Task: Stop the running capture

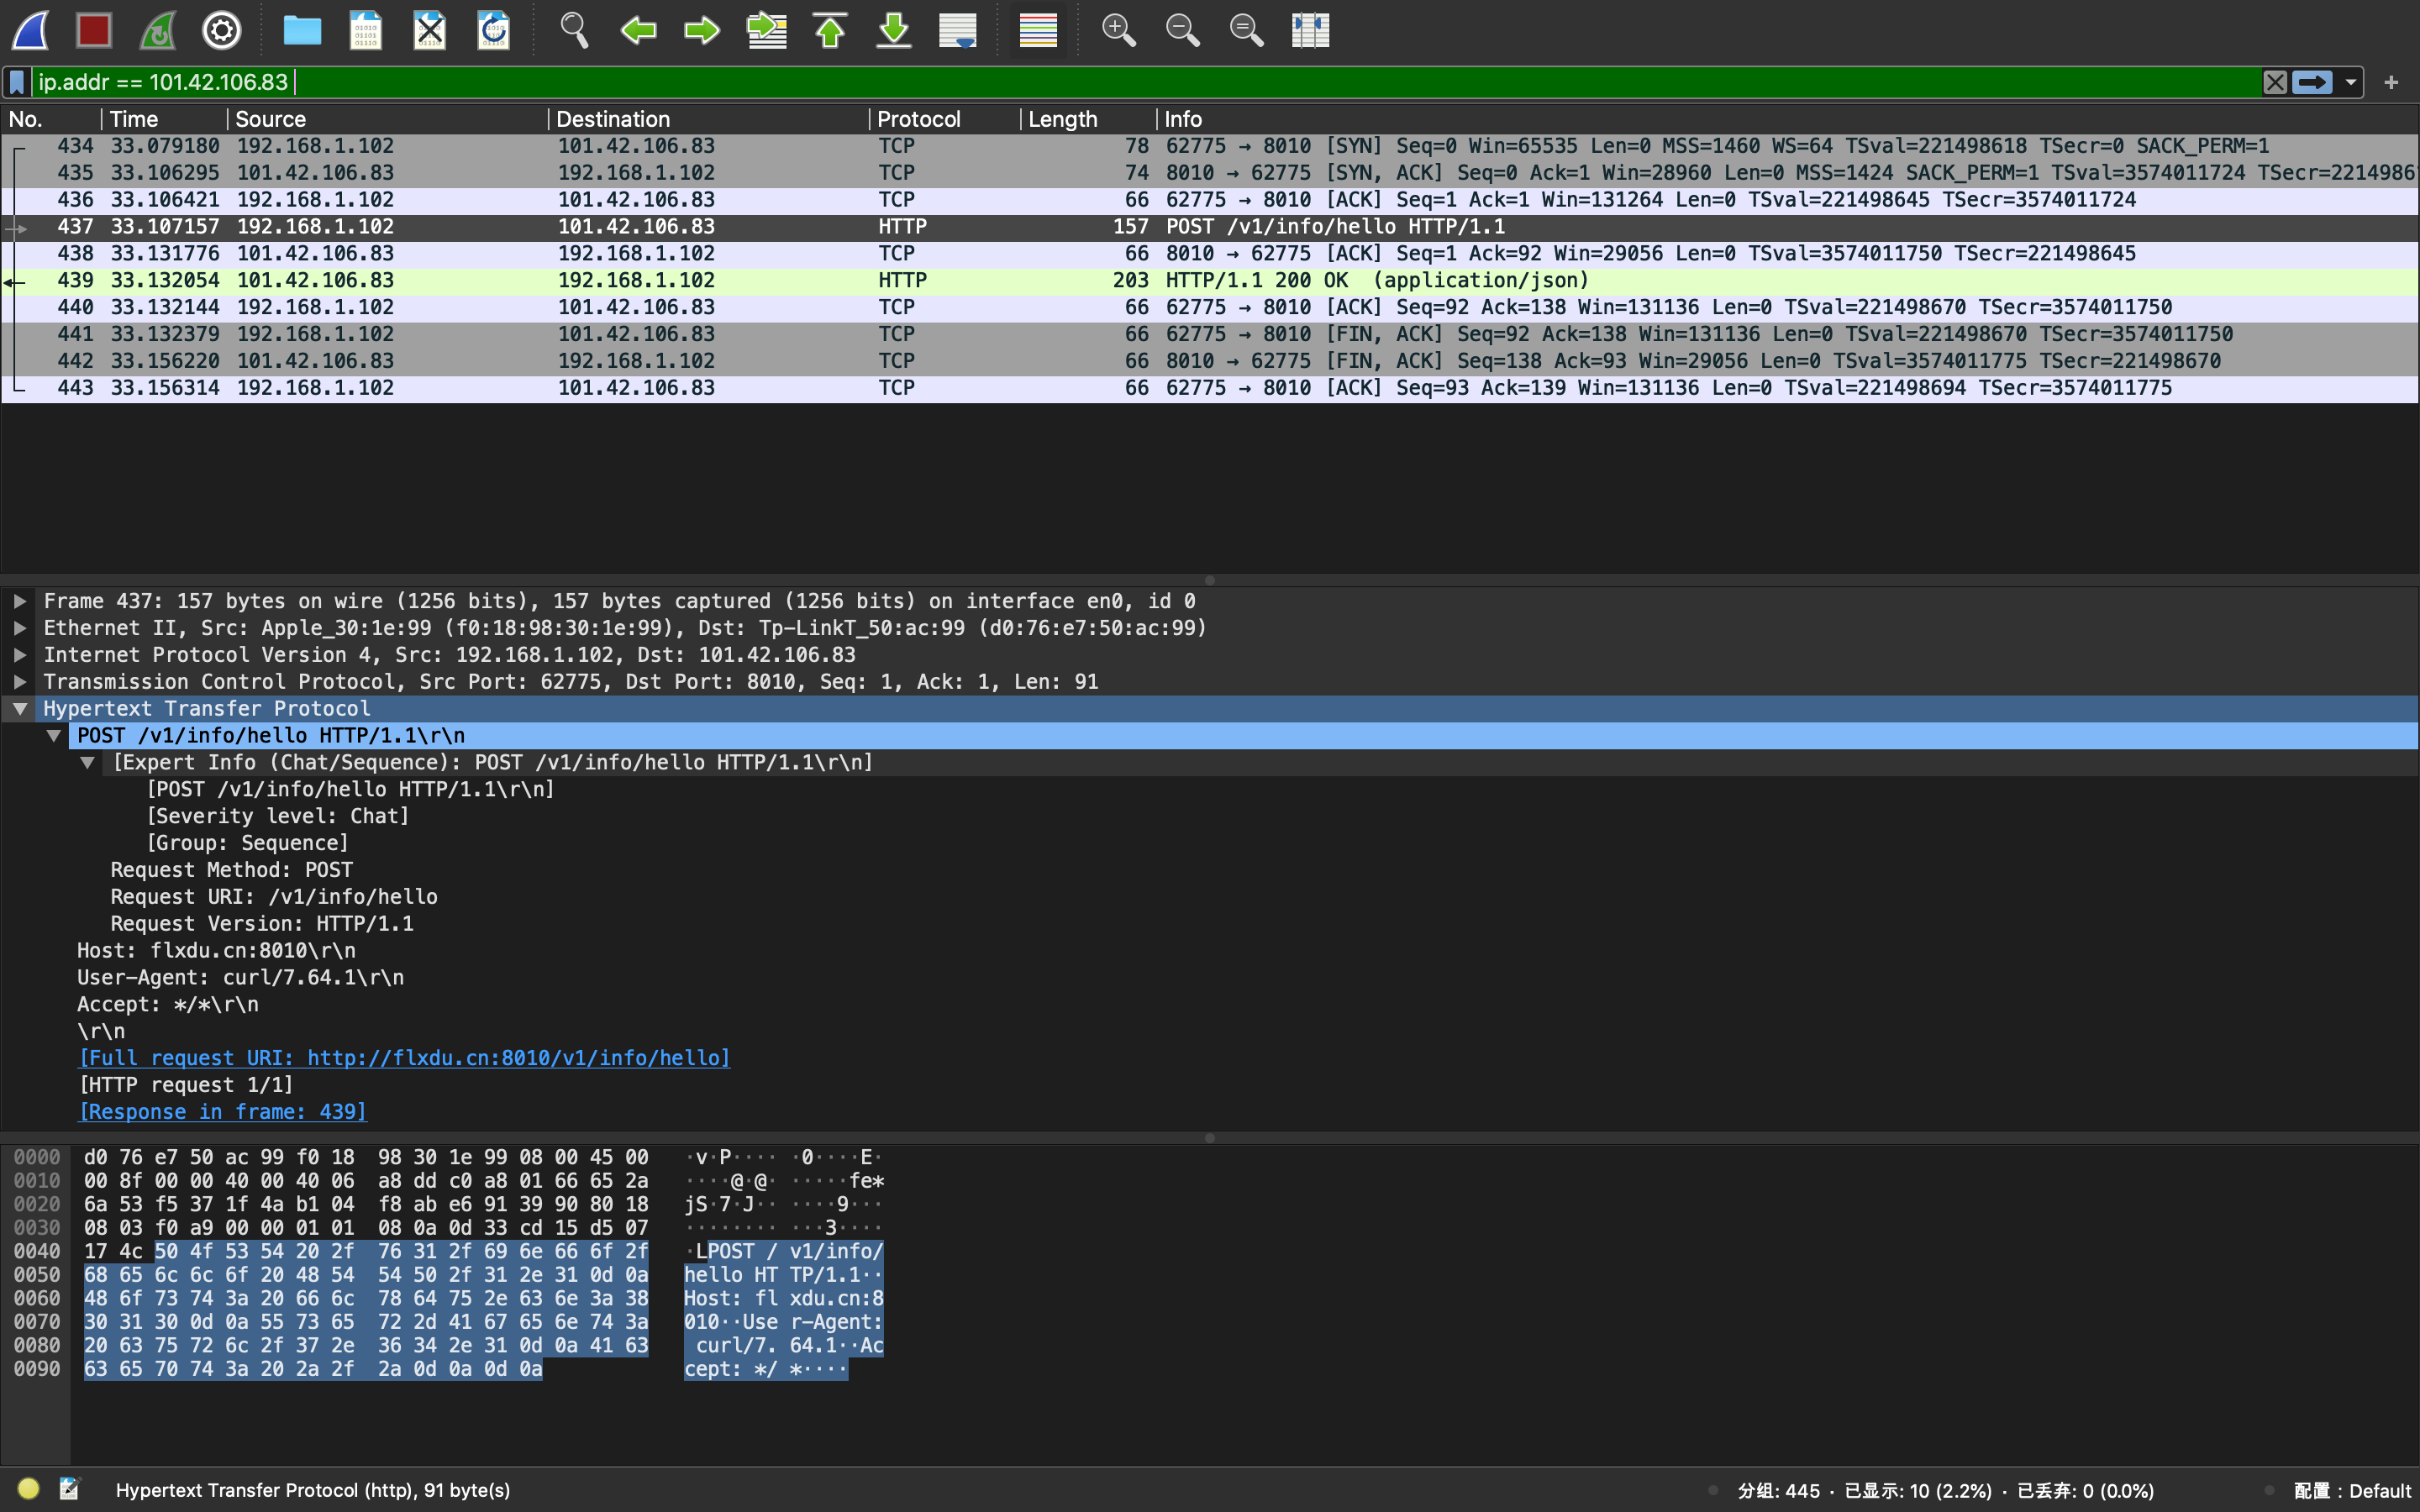Action: click(x=94, y=30)
